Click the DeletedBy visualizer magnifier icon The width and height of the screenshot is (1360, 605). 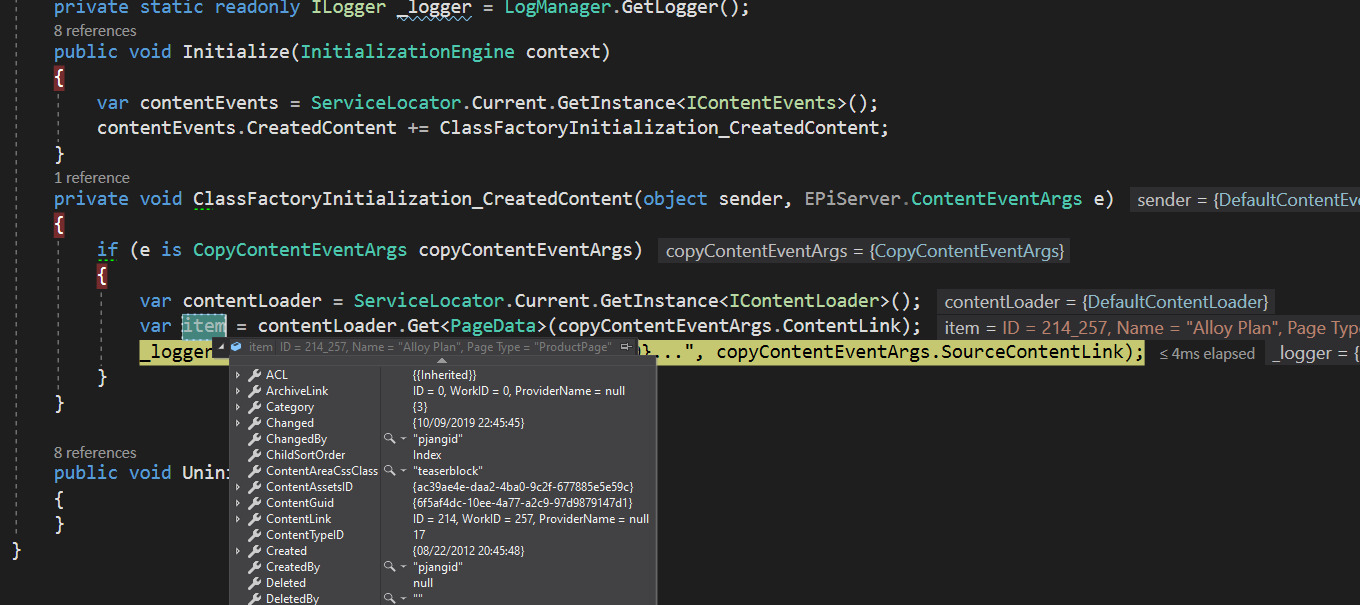coord(390,599)
